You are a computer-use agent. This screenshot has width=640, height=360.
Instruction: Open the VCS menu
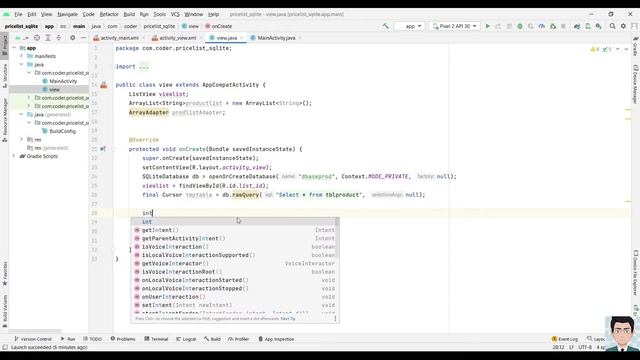pyautogui.click(x=175, y=14)
